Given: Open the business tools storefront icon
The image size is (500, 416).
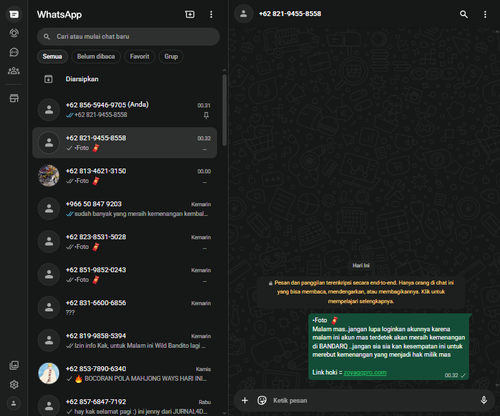Looking at the screenshot, I should [14, 98].
